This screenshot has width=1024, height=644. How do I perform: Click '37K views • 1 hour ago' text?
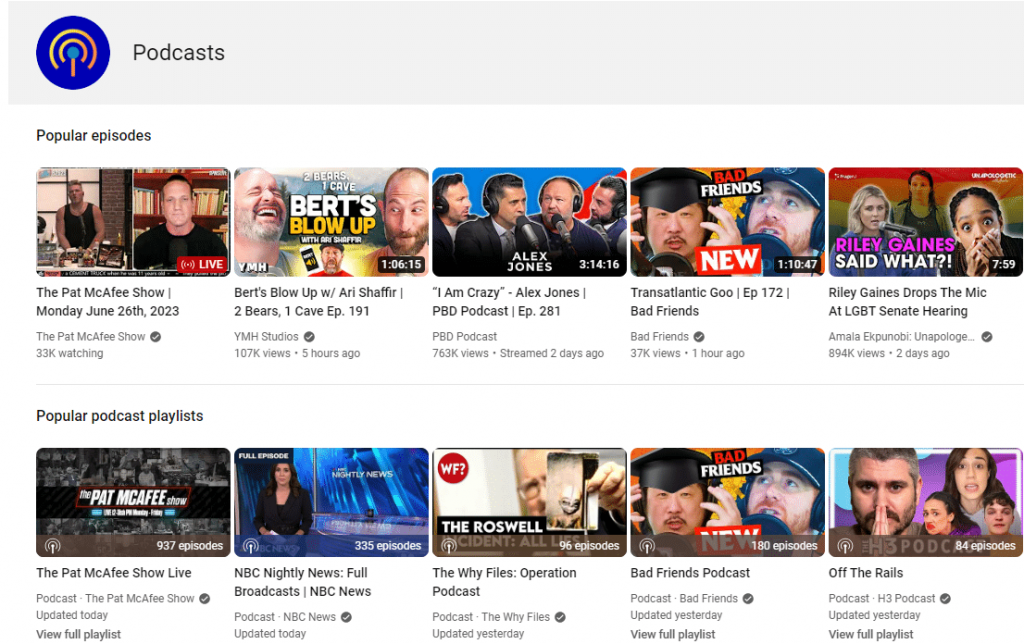pos(687,353)
